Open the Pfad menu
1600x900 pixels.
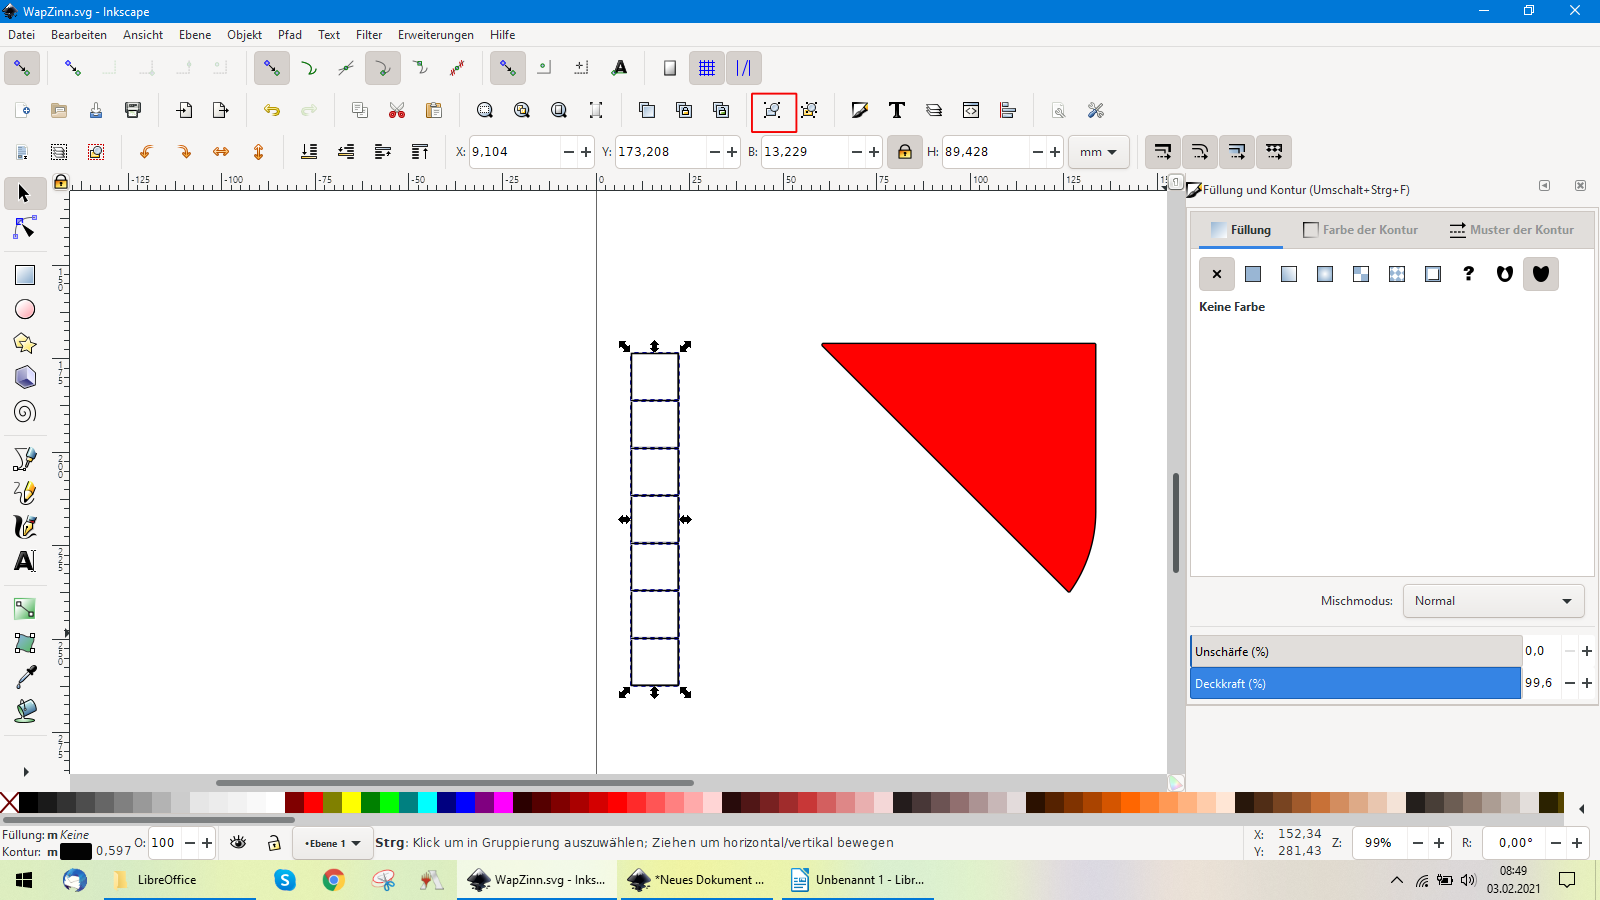click(290, 35)
